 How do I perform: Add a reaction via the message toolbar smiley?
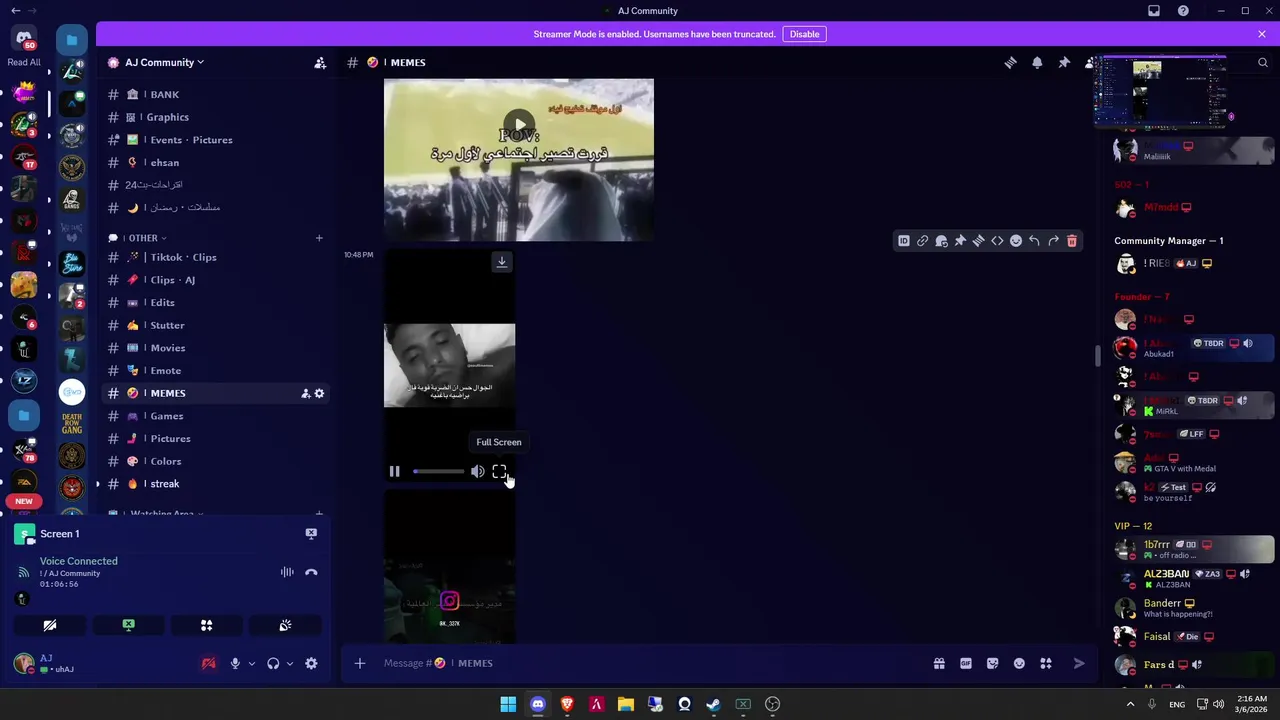1016,241
